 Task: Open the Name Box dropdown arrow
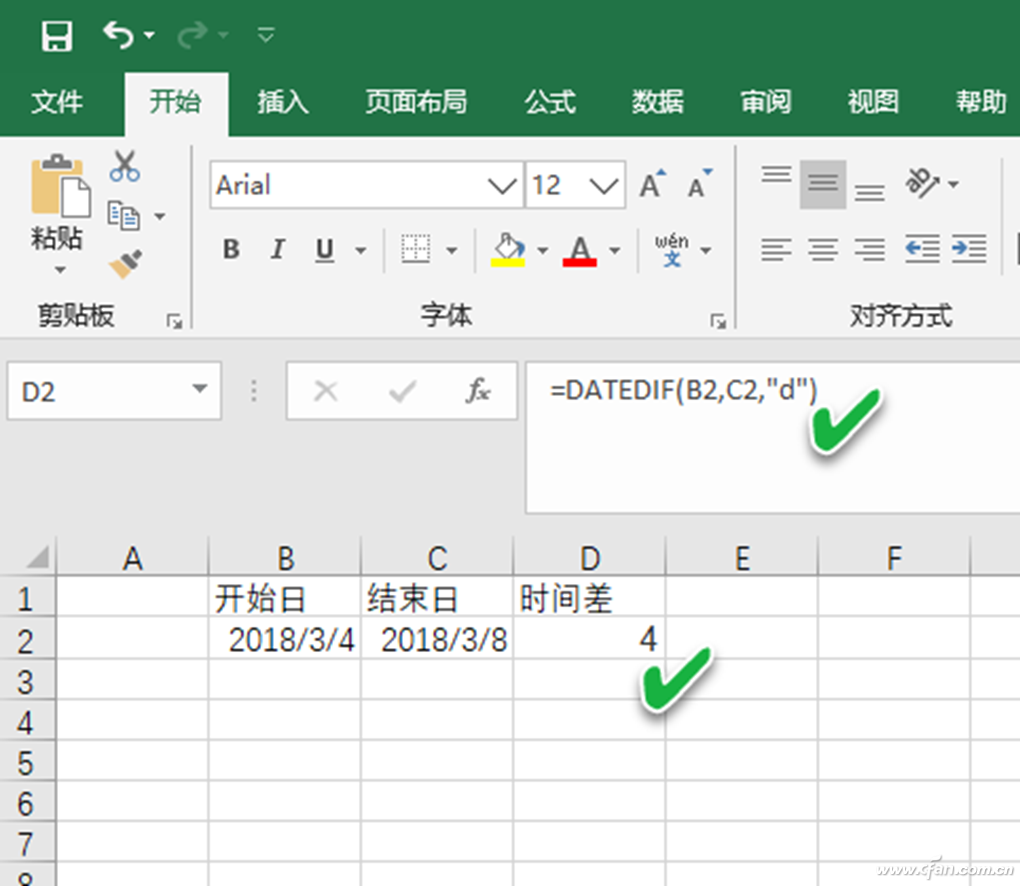[x=200, y=390]
